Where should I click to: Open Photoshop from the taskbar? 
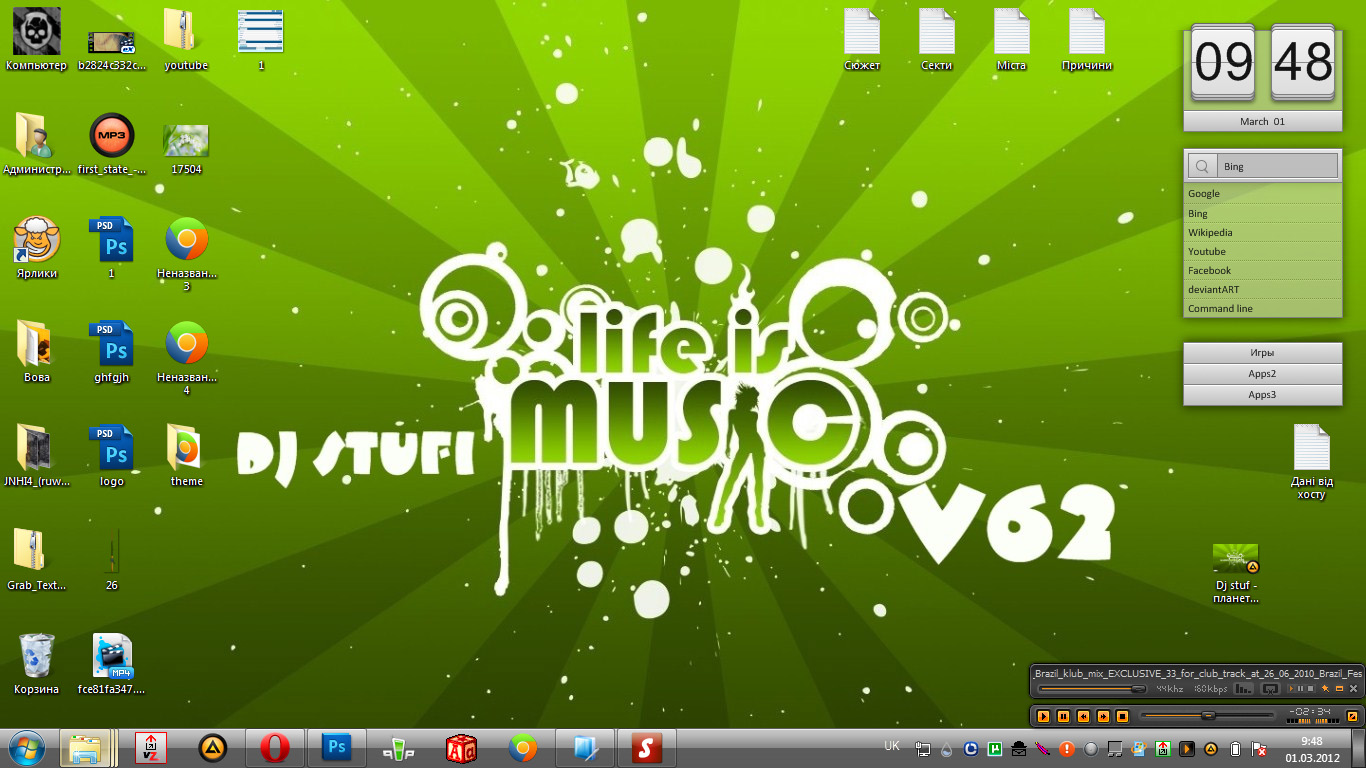pyautogui.click(x=337, y=747)
